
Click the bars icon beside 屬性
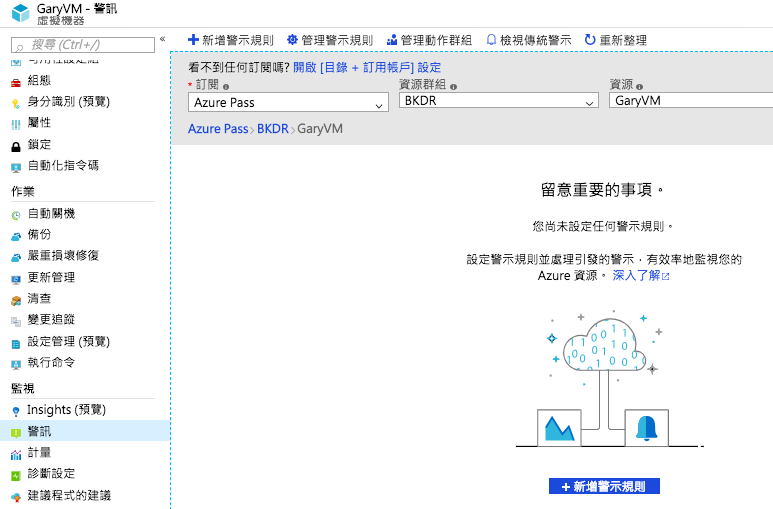pyautogui.click(x=16, y=124)
